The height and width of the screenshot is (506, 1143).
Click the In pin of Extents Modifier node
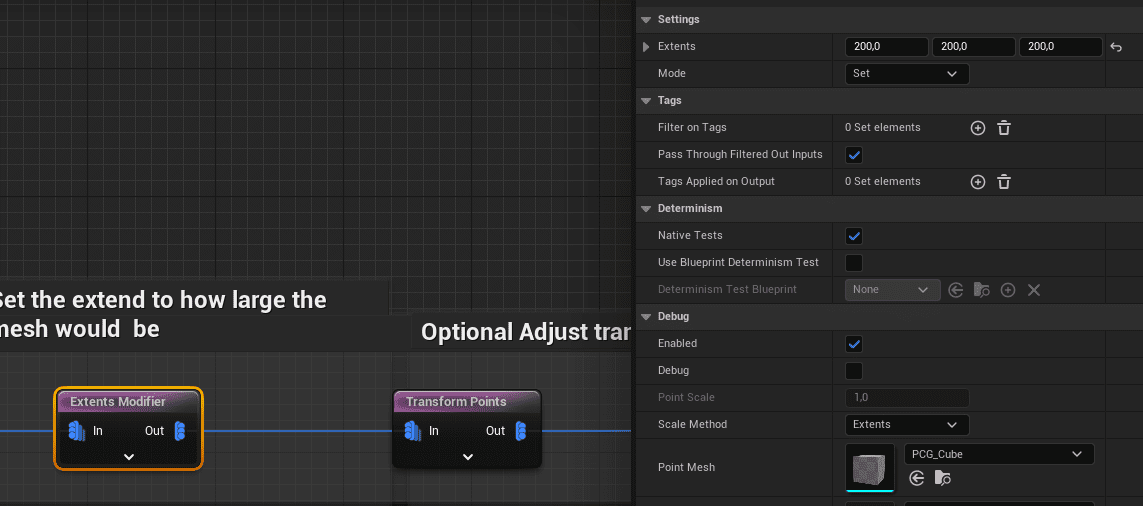(77, 431)
